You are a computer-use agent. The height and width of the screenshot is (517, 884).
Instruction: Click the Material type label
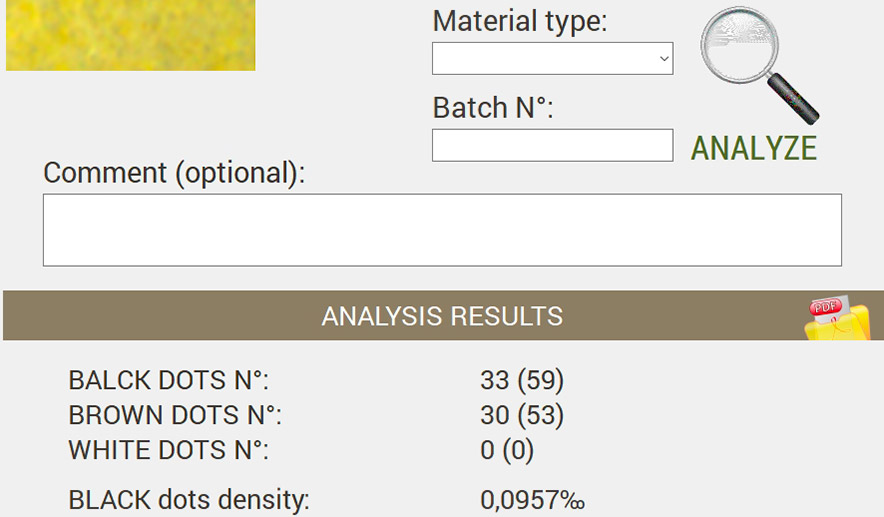coord(520,21)
